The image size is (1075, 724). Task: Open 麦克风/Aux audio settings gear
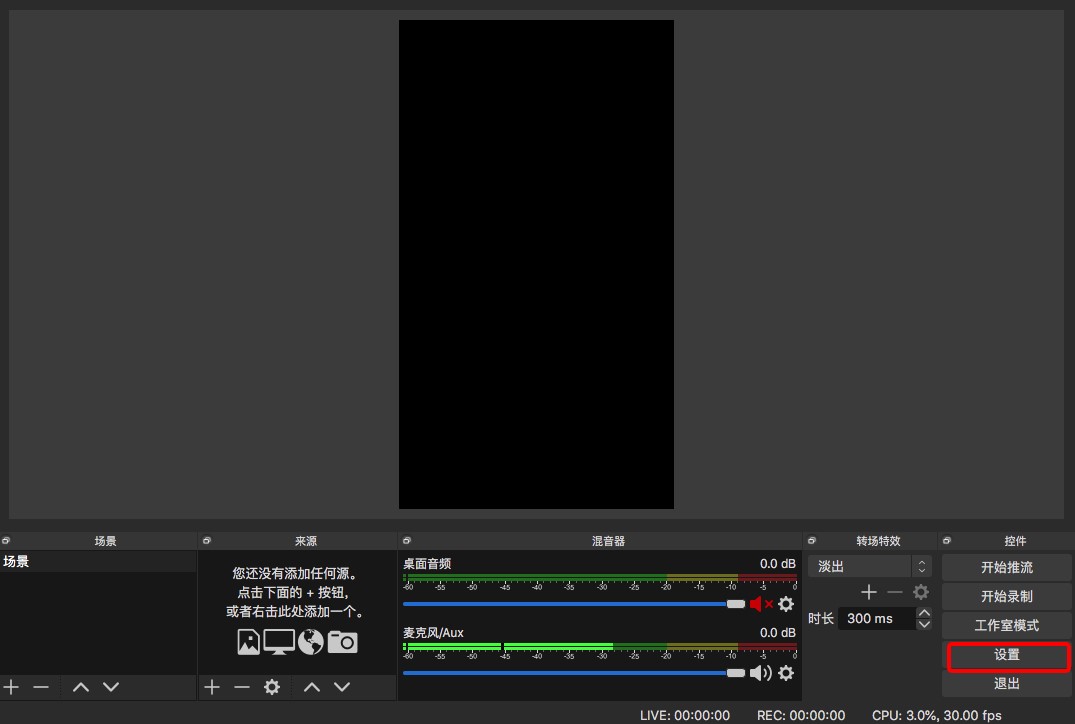pyautogui.click(x=786, y=673)
